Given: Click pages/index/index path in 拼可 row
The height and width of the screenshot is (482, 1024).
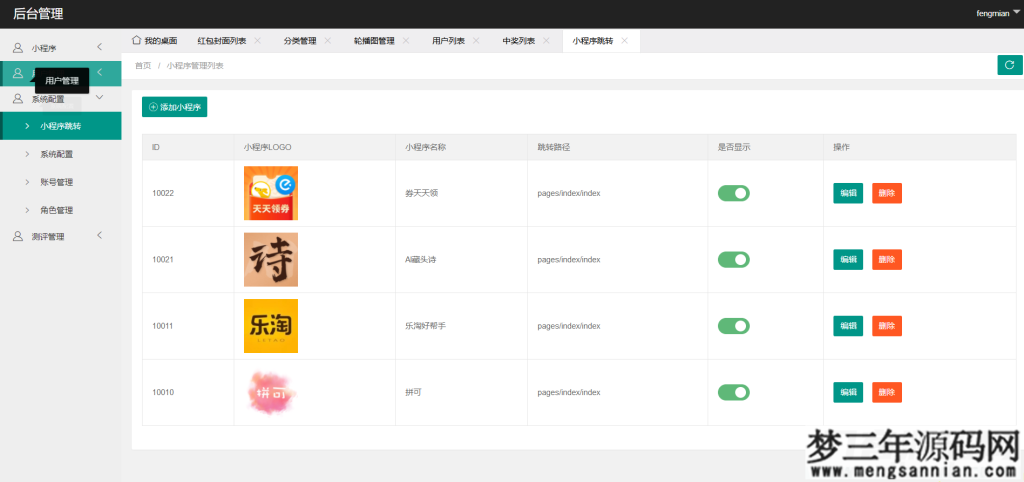Looking at the screenshot, I should click(x=569, y=392).
